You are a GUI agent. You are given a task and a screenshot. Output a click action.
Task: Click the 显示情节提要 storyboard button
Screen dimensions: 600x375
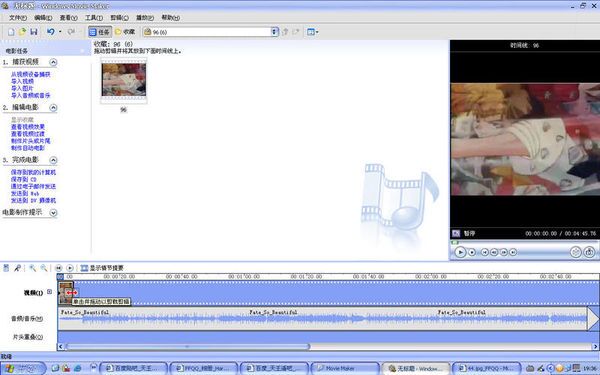pyautogui.click(x=102, y=268)
